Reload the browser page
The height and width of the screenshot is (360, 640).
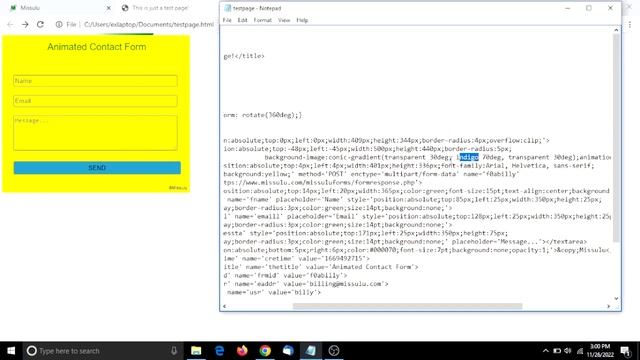pos(40,24)
